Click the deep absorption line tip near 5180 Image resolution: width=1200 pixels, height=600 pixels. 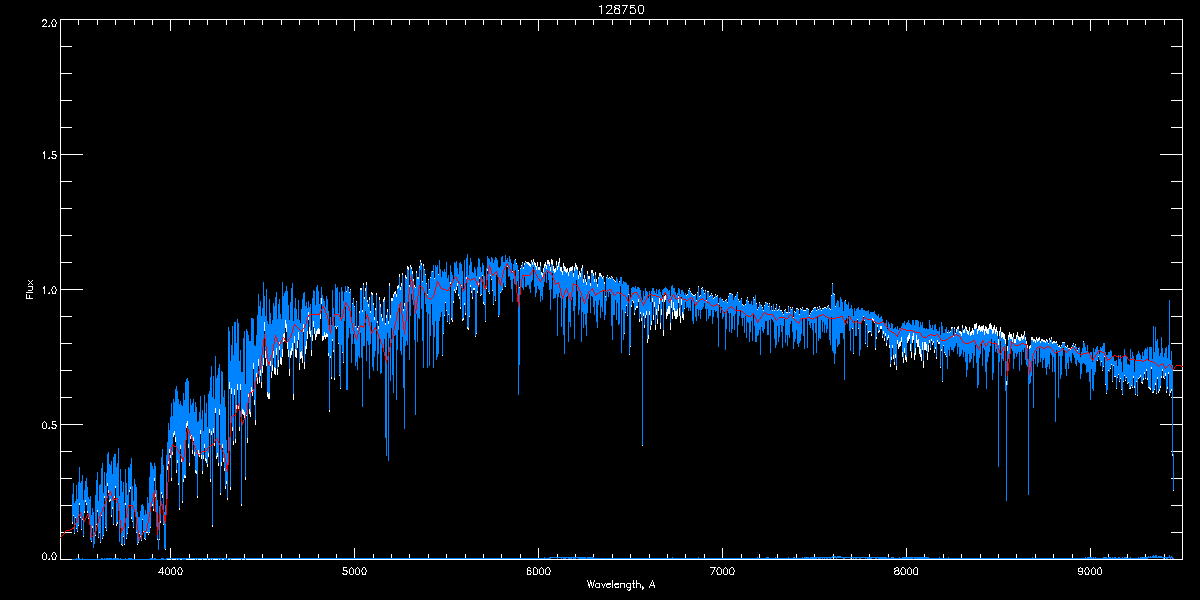pyautogui.click(x=388, y=459)
